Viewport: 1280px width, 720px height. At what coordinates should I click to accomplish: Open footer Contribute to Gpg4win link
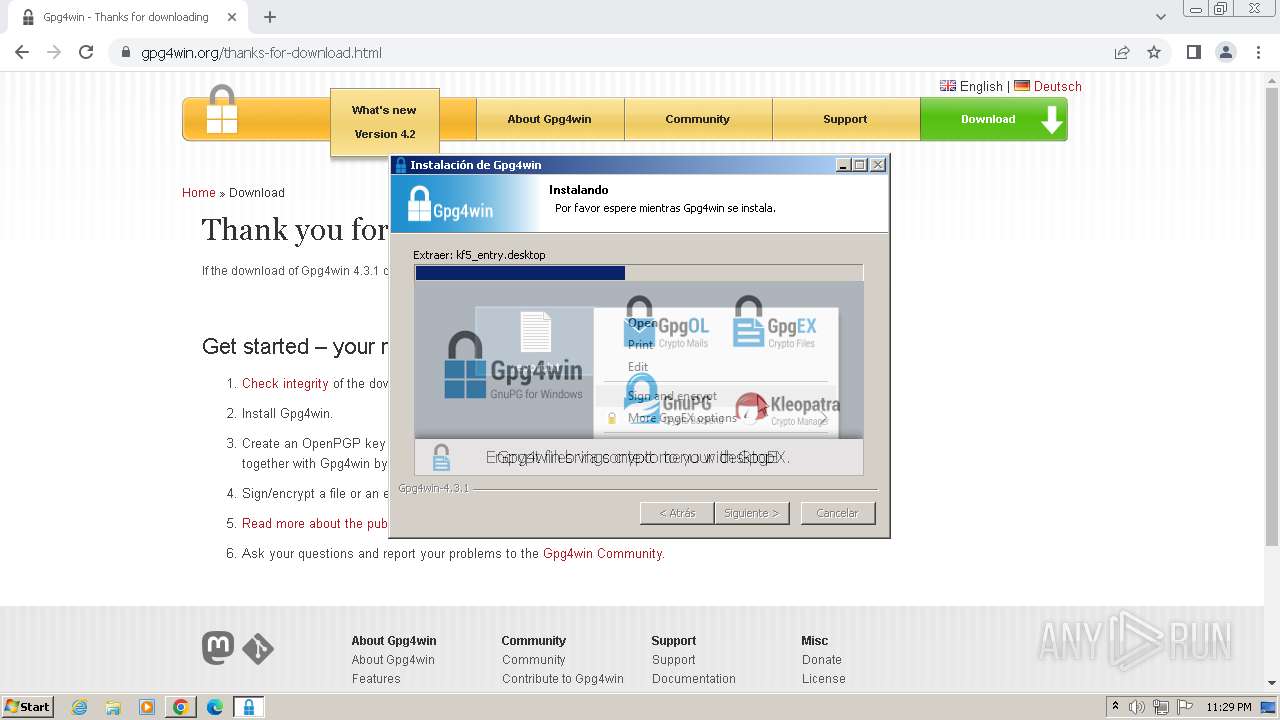[x=563, y=679]
